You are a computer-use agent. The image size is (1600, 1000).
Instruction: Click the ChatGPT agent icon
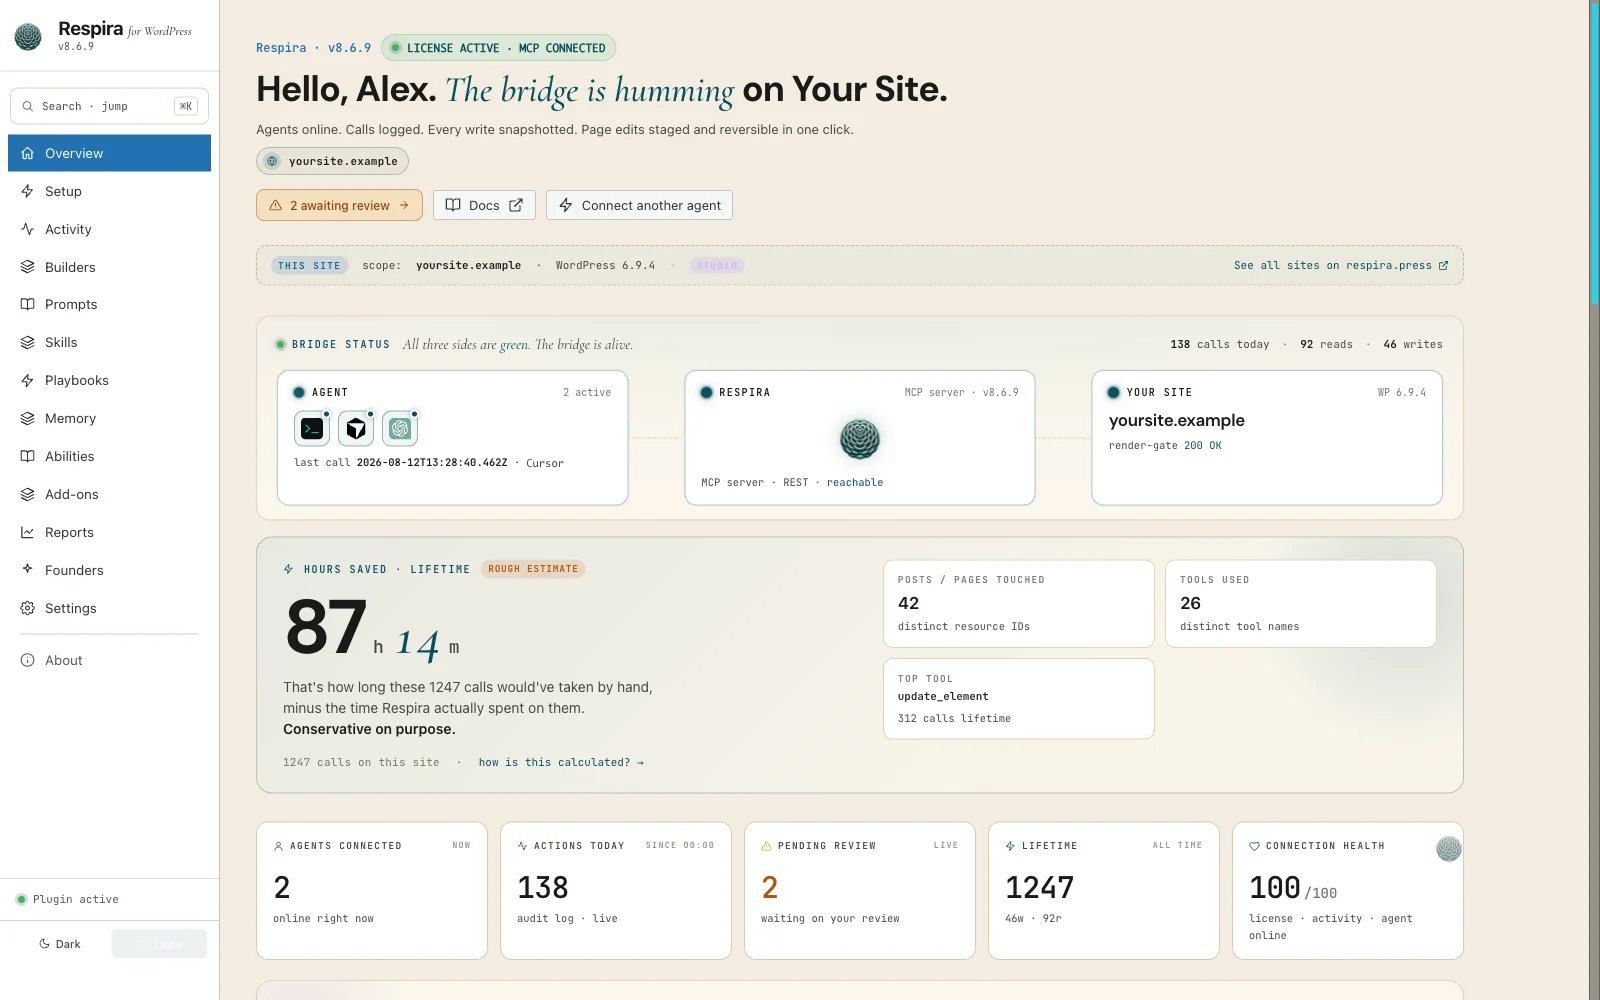[x=400, y=429]
